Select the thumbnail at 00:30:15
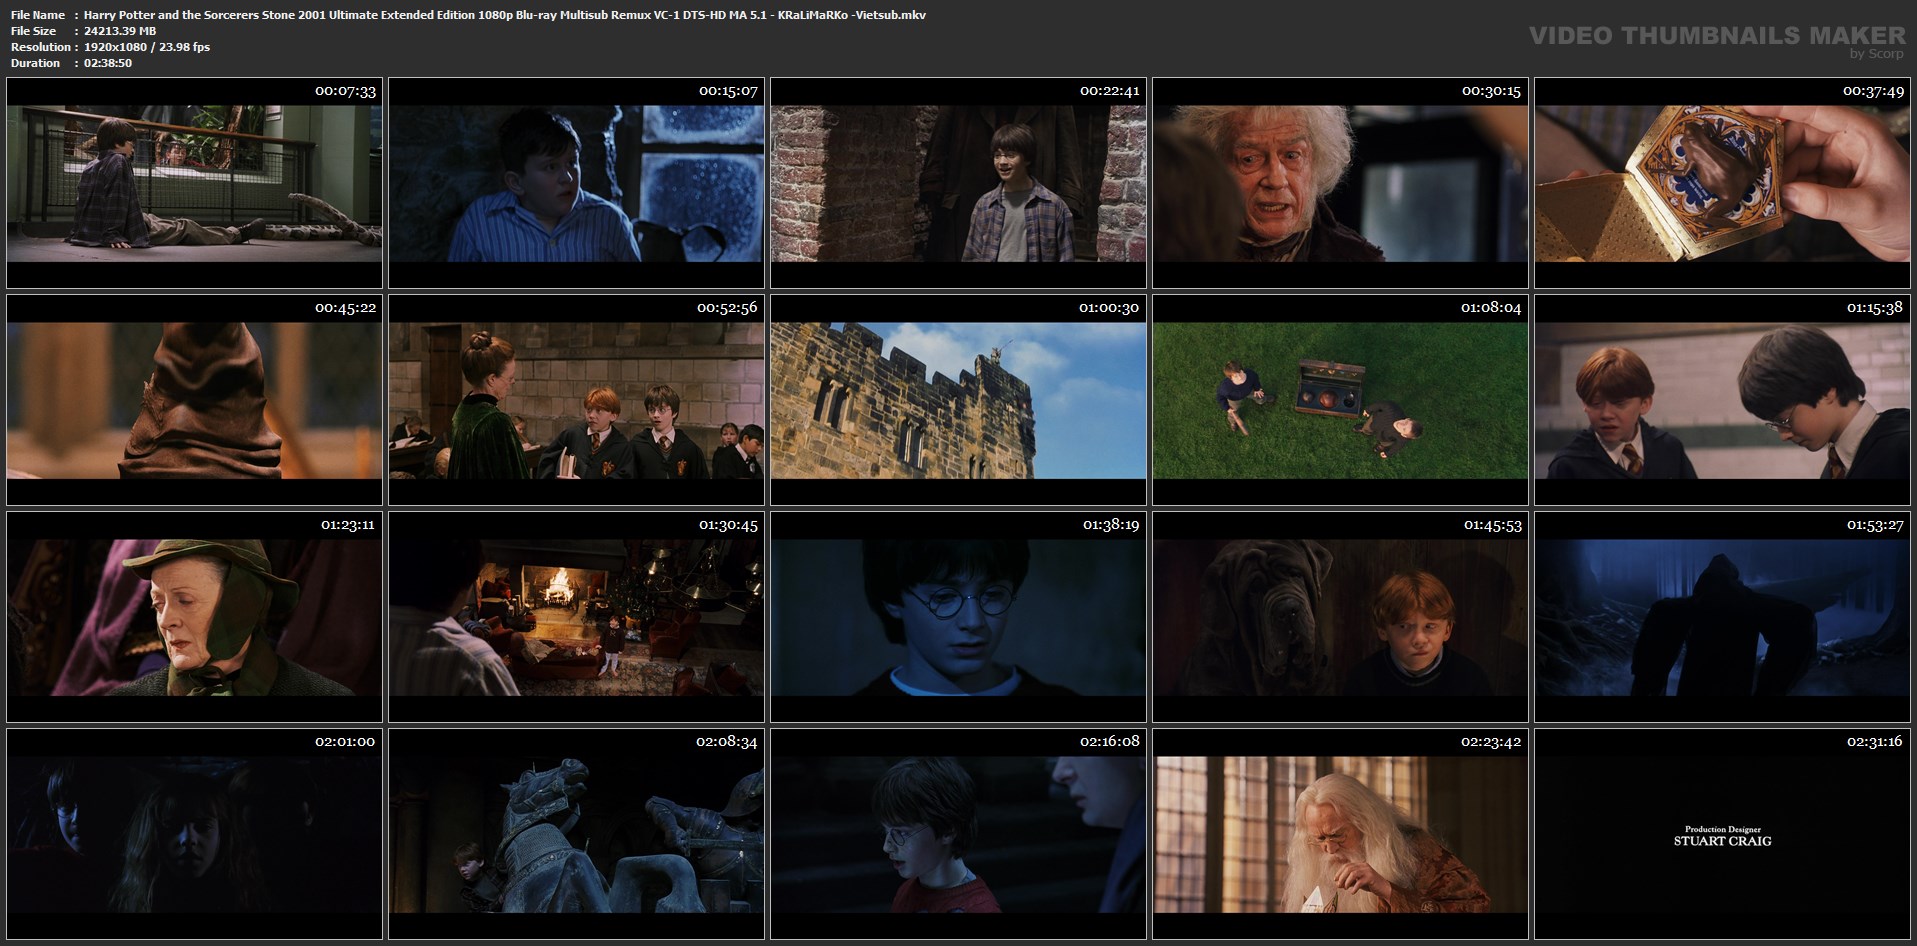The height and width of the screenshot is (946, 1917). [1340, 183]
